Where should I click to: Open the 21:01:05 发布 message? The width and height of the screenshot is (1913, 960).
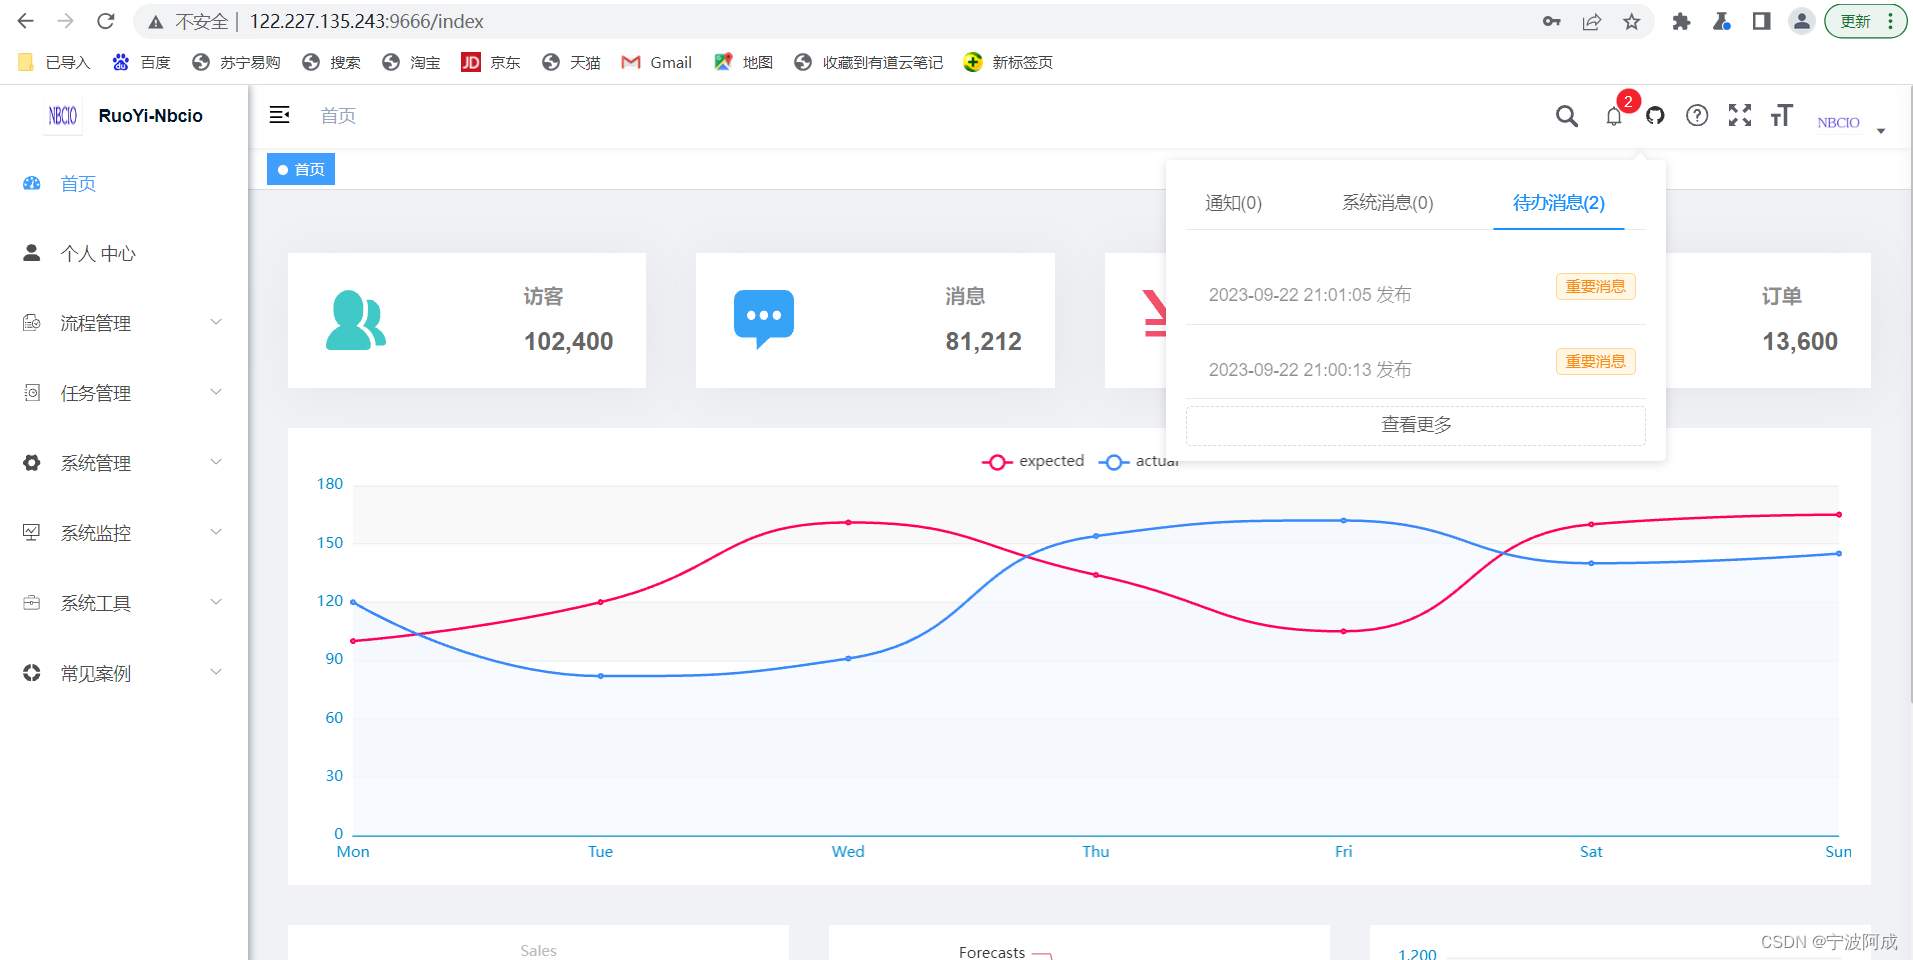point(1310,295)
